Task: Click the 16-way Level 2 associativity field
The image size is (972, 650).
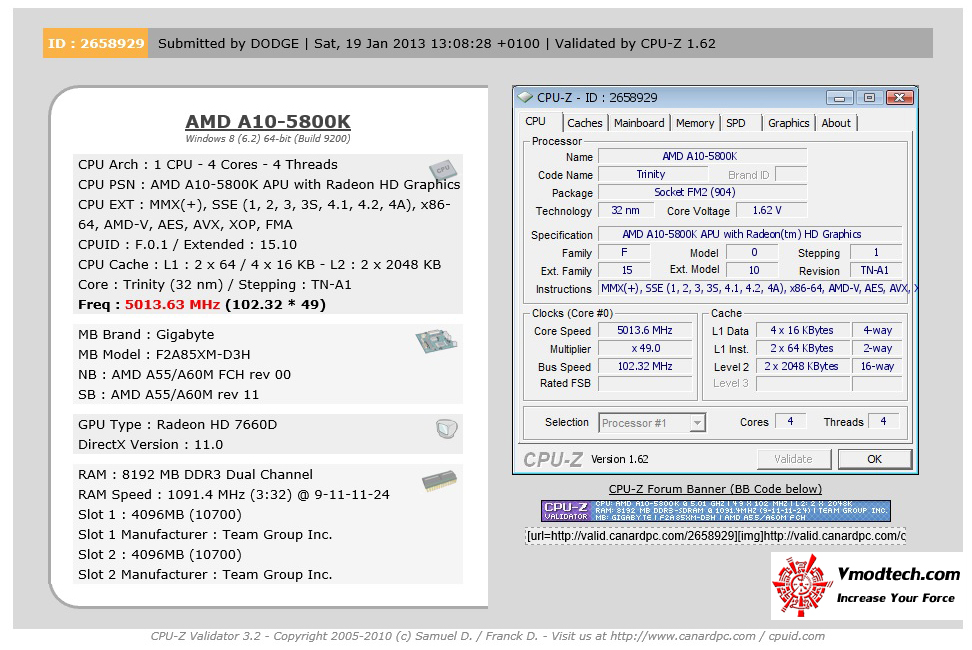Action: (x=877, y=367)
